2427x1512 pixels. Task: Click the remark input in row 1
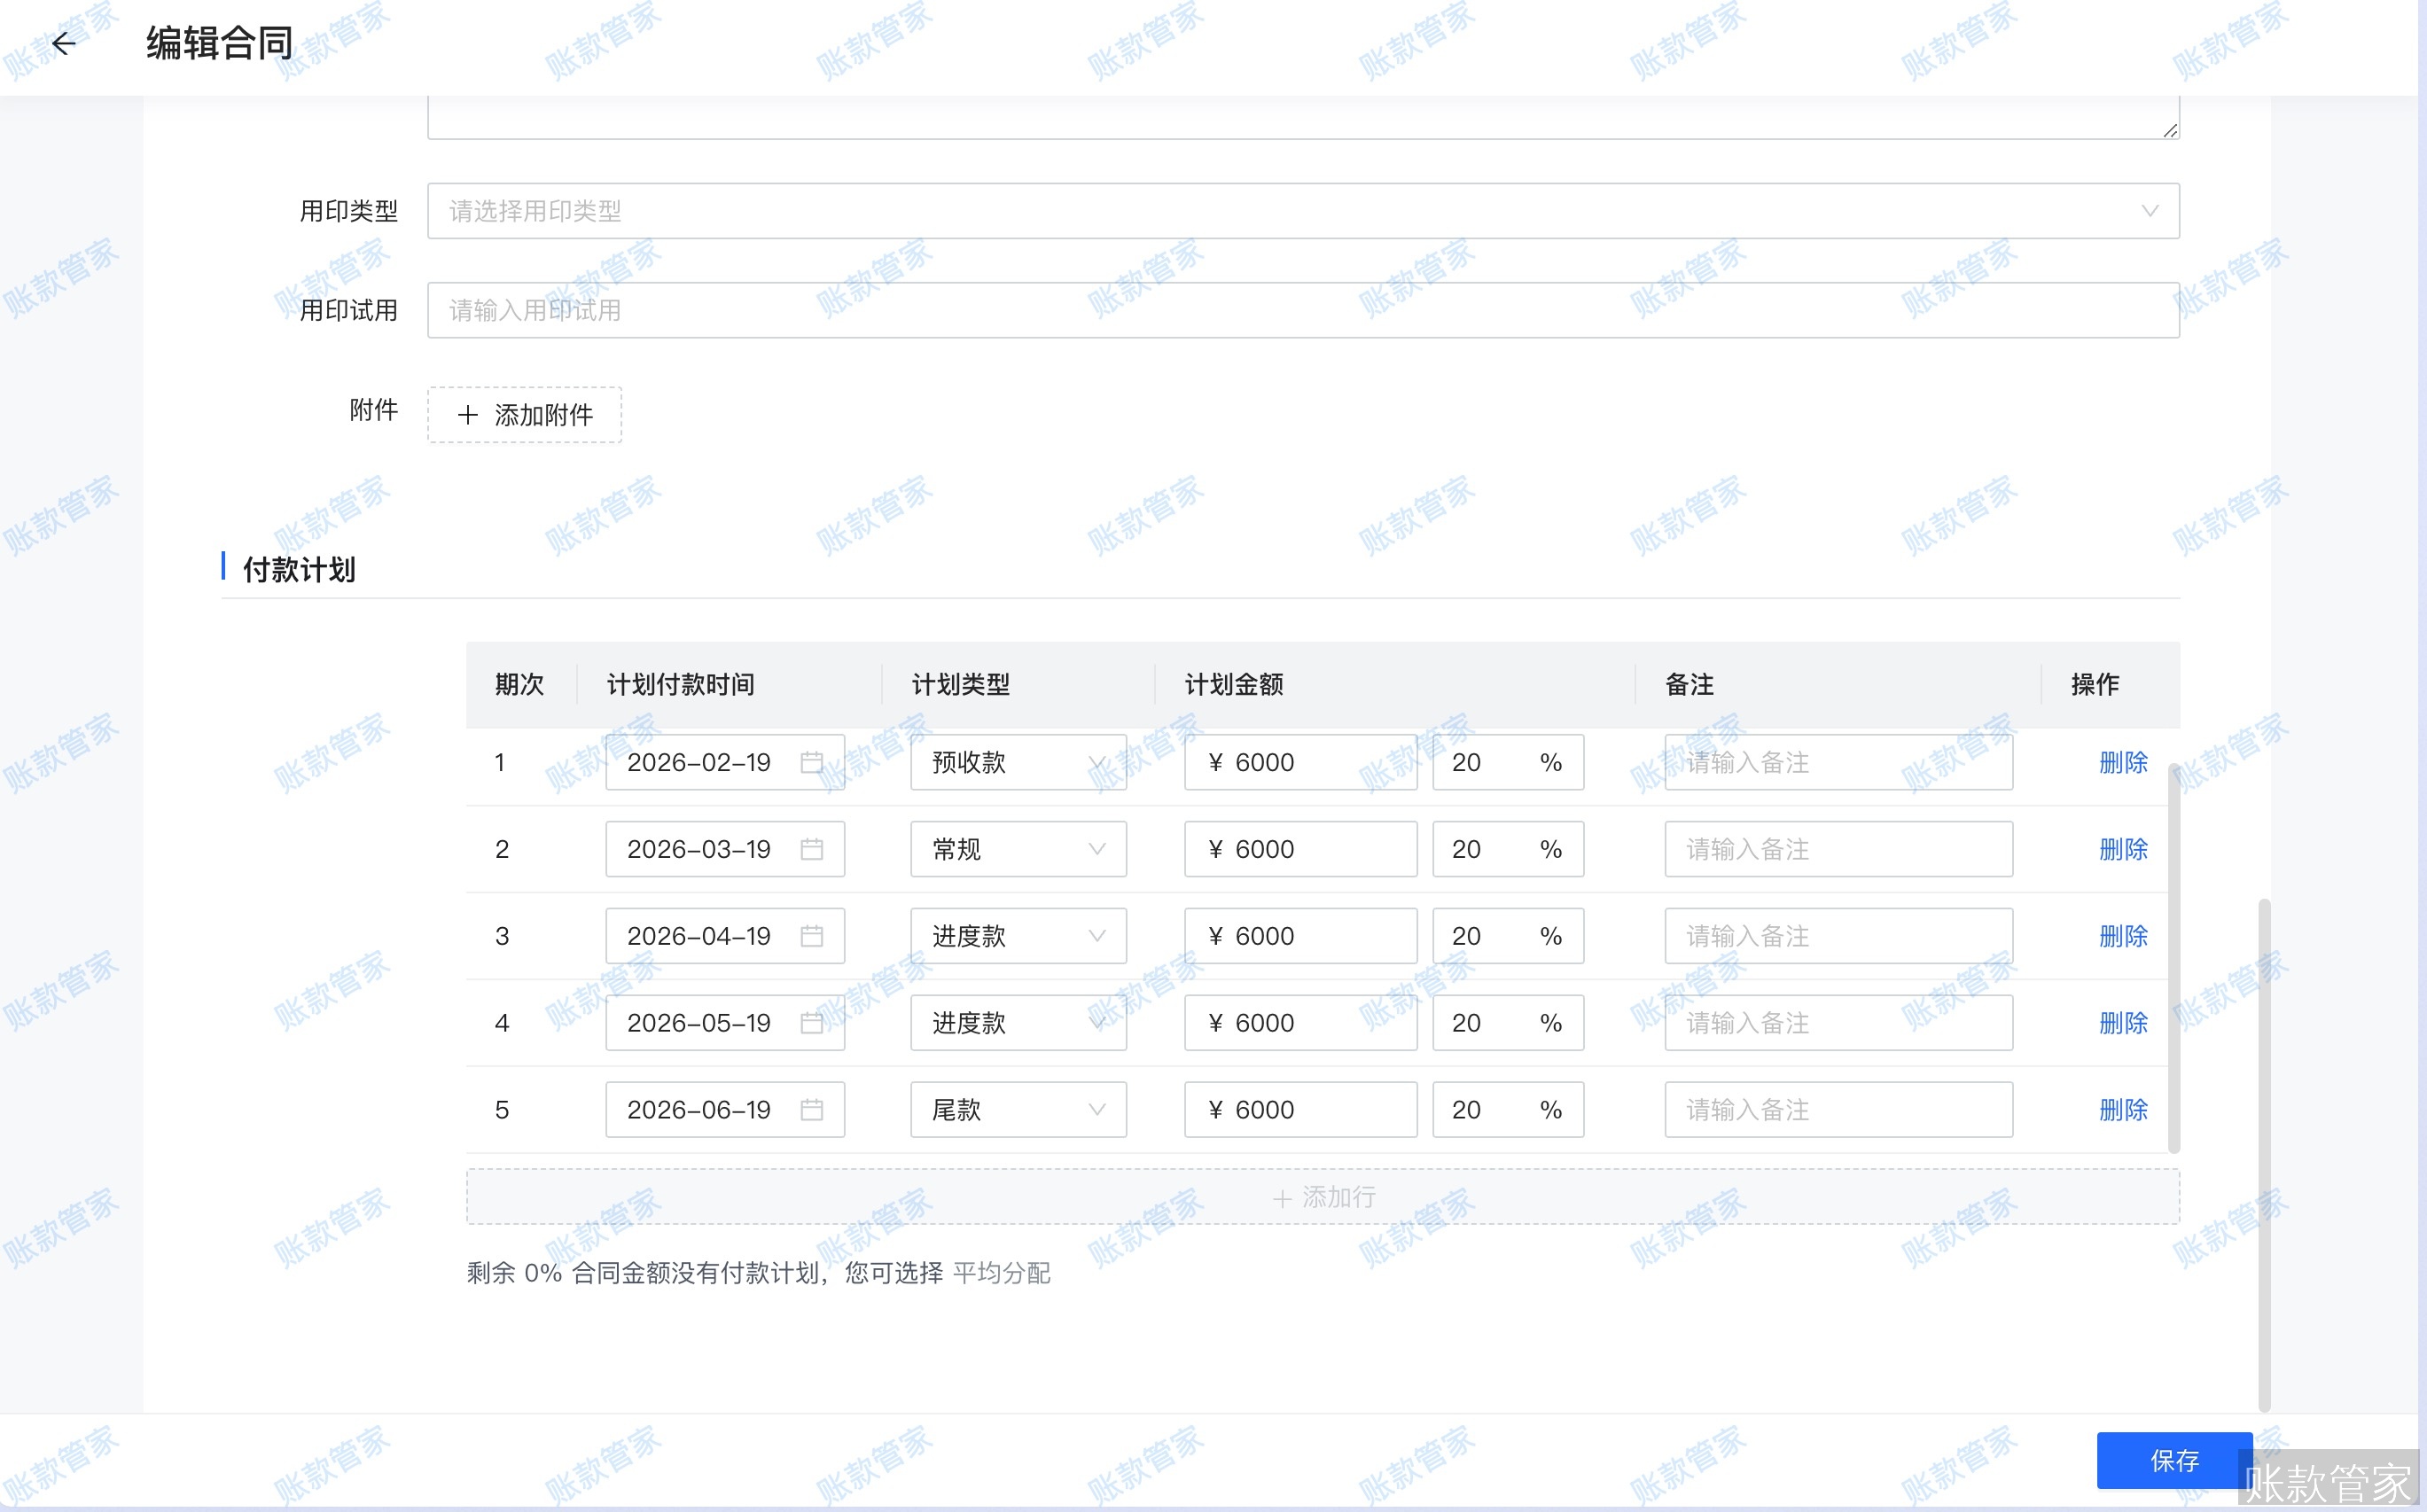(1837, 762)
